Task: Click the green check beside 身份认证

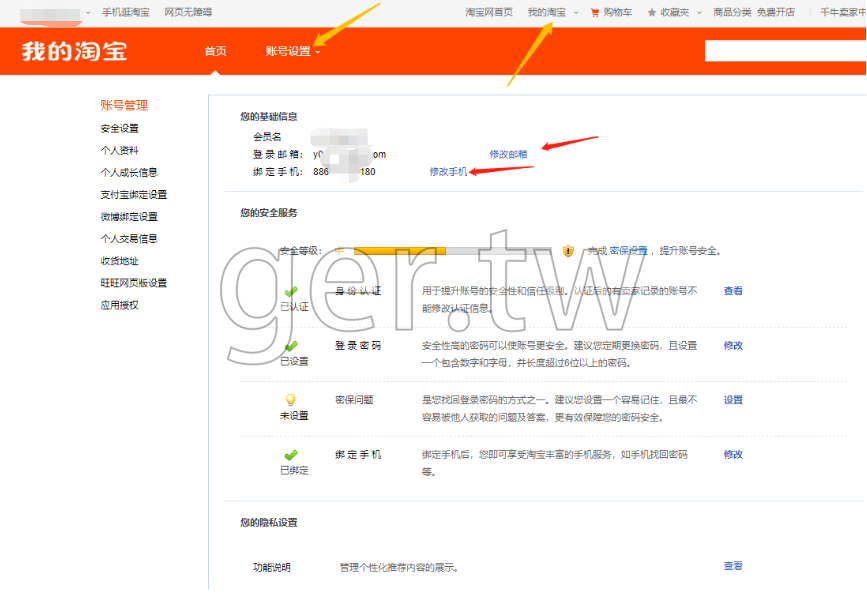Action: [x=291, y=291]
